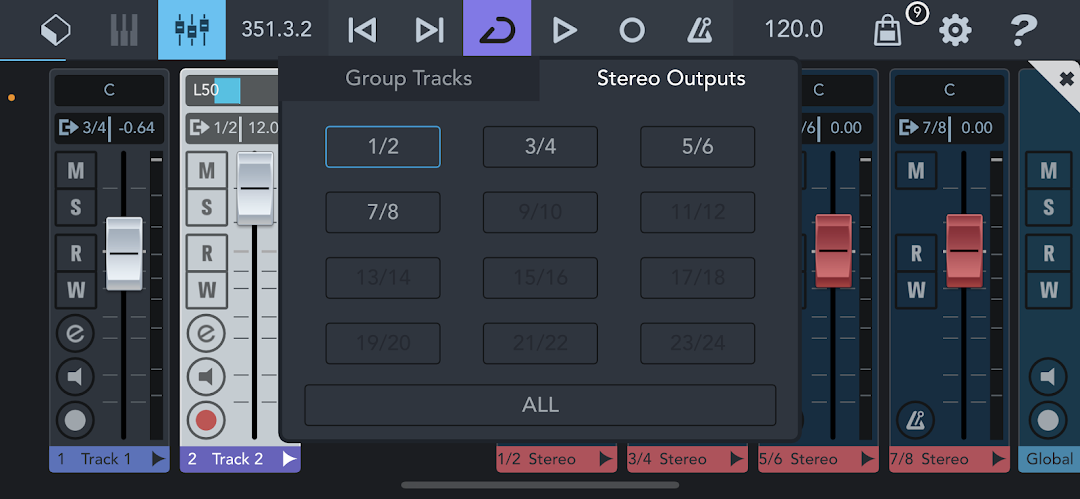Expand the 7/8 Stereo channel arrow
The image size is (1080, 499).
[x=998, y=459]
